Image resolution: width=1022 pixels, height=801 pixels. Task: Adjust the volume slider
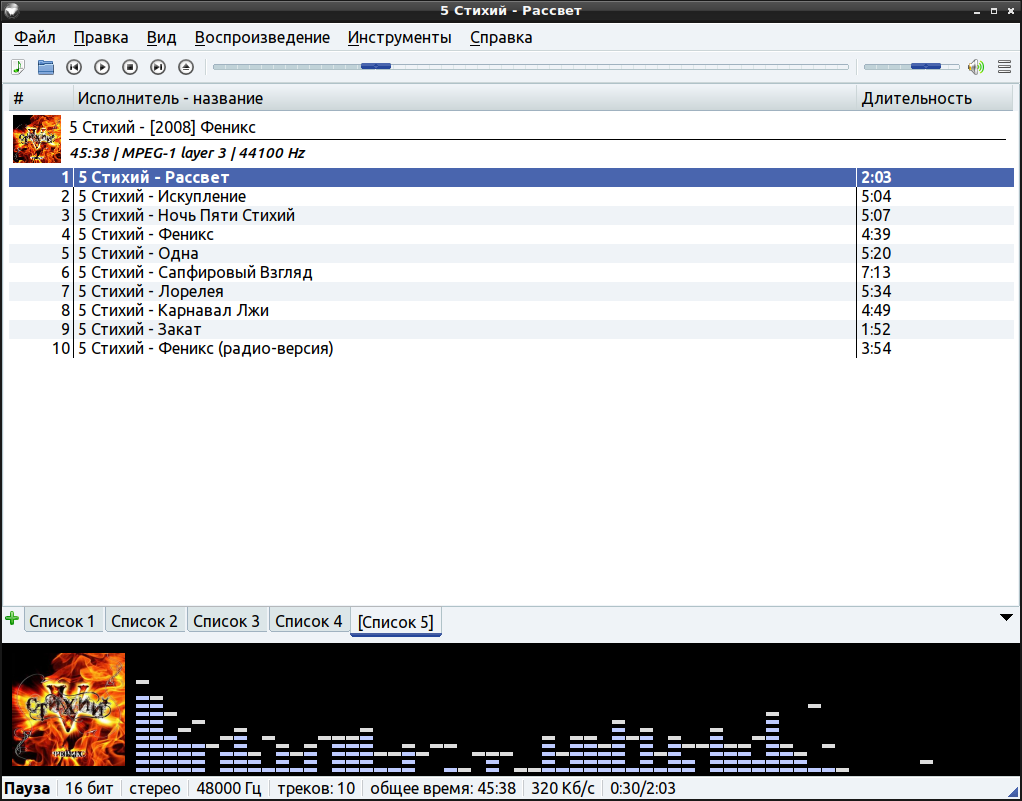click(910, 67)
